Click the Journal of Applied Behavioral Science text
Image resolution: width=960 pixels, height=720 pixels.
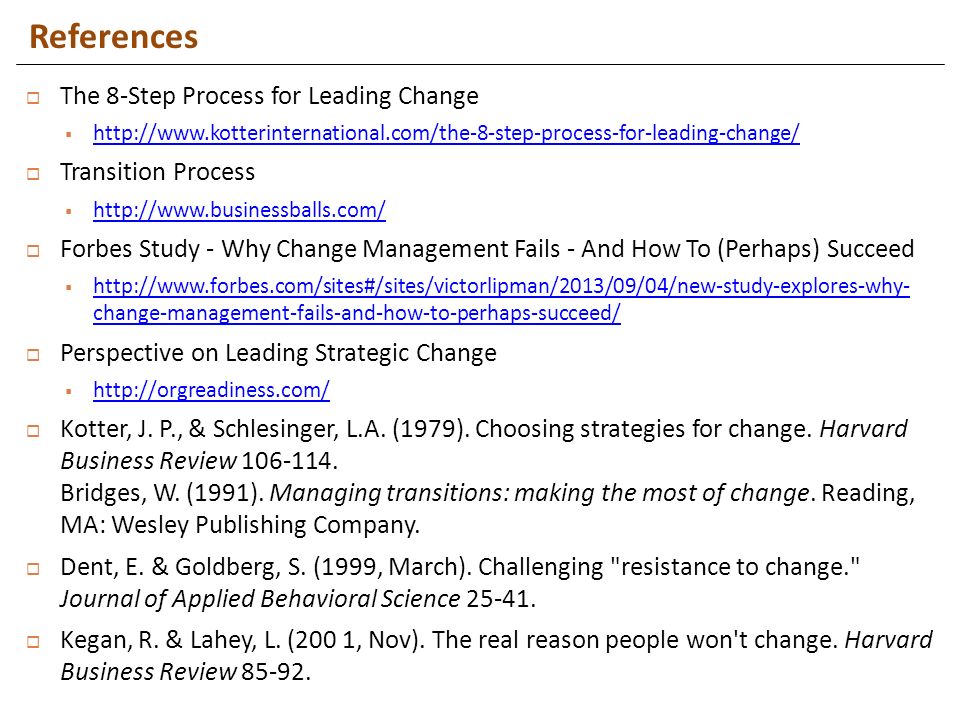[x=260, y=599]
